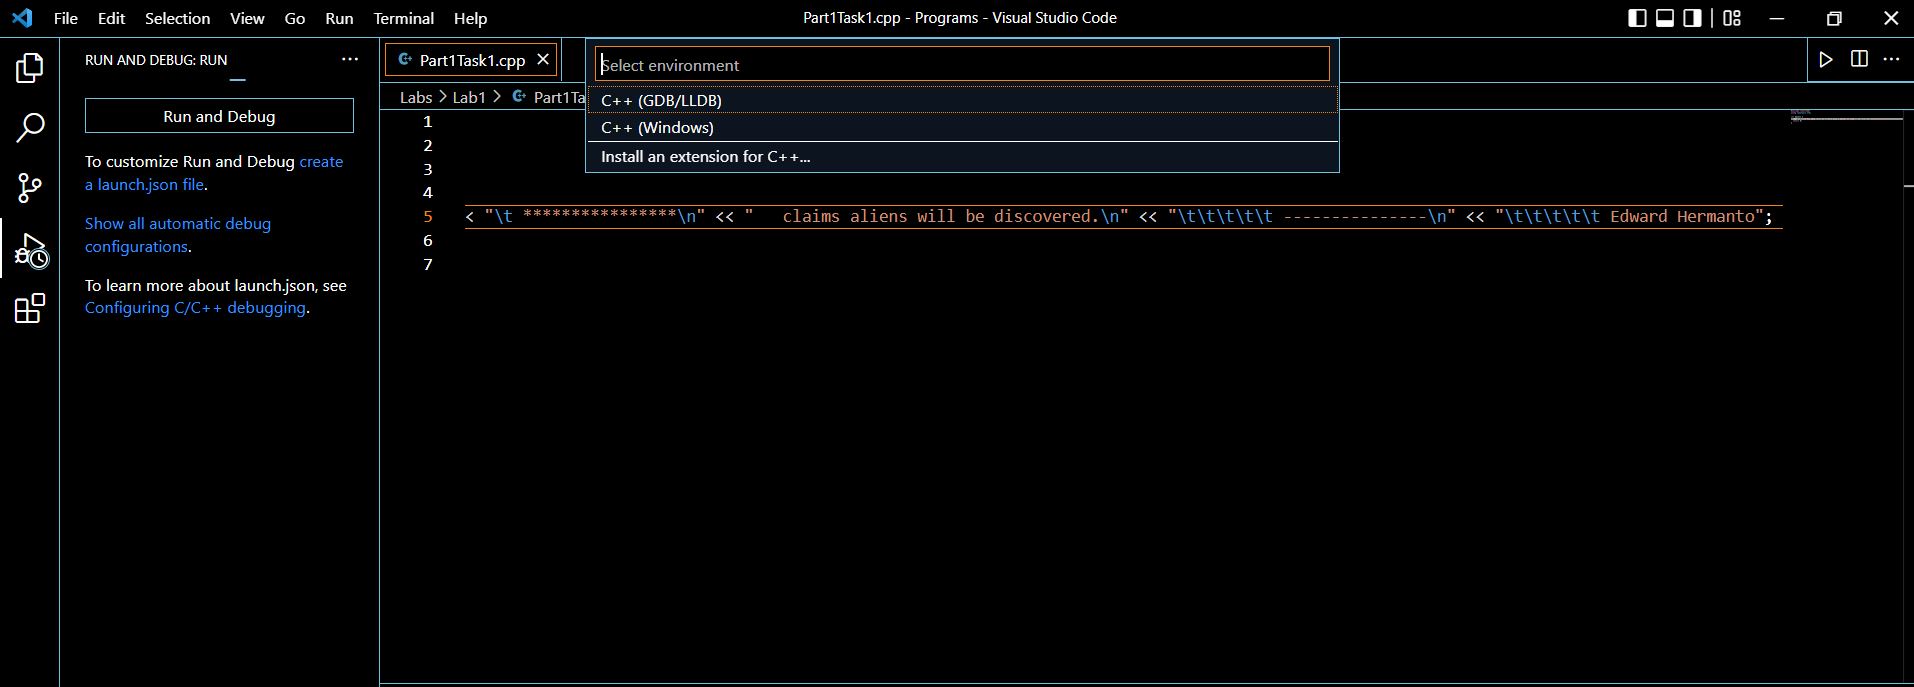Restore down the VS Code window

1834,18
